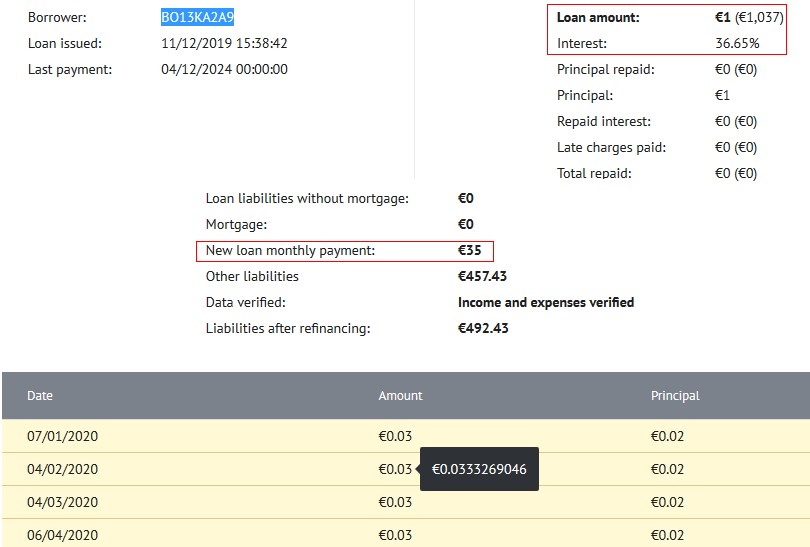Select the 06/04/2020 payment row date
810x547 pixels.
(x=63, y=535)
